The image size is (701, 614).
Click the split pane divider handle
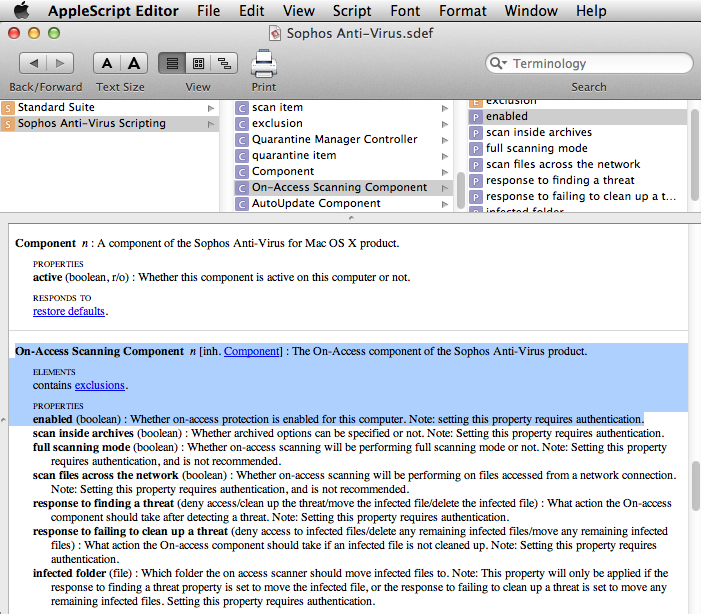click(351, 218)
